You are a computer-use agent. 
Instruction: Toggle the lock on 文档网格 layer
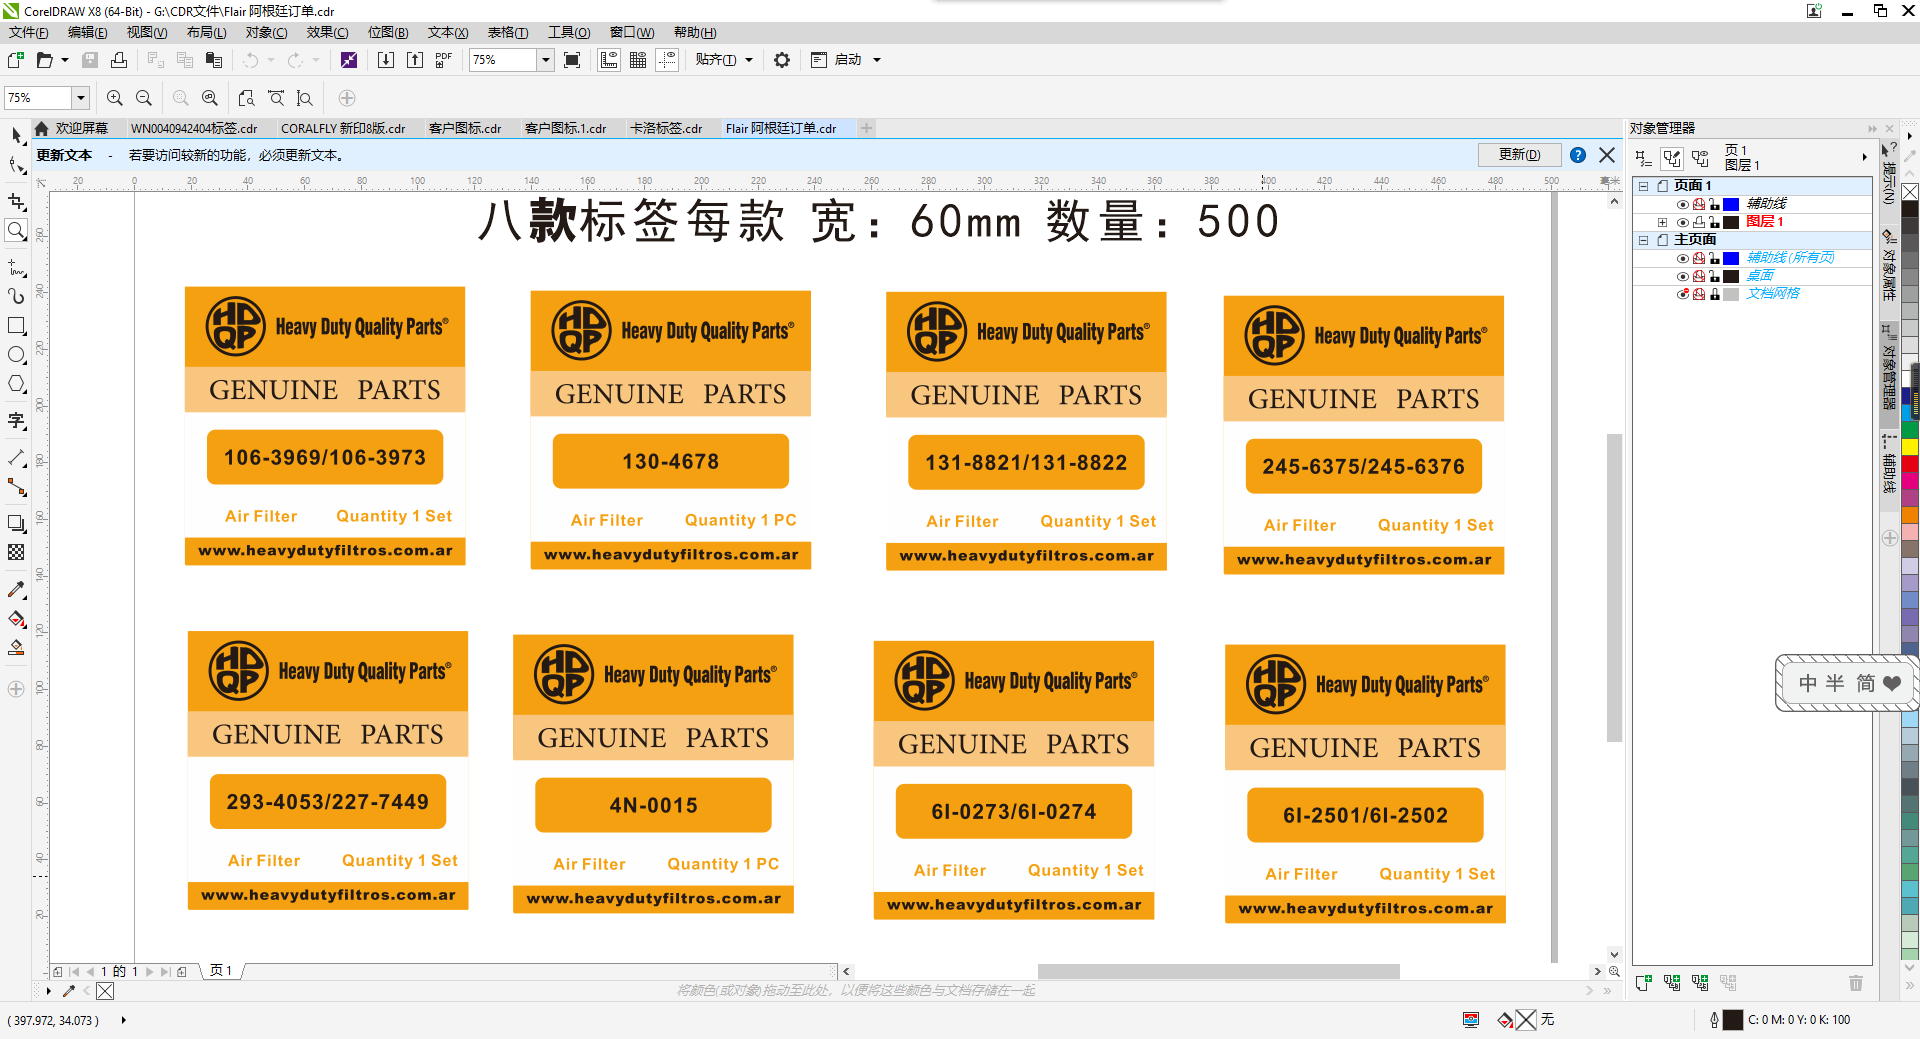coord(1715,294)
